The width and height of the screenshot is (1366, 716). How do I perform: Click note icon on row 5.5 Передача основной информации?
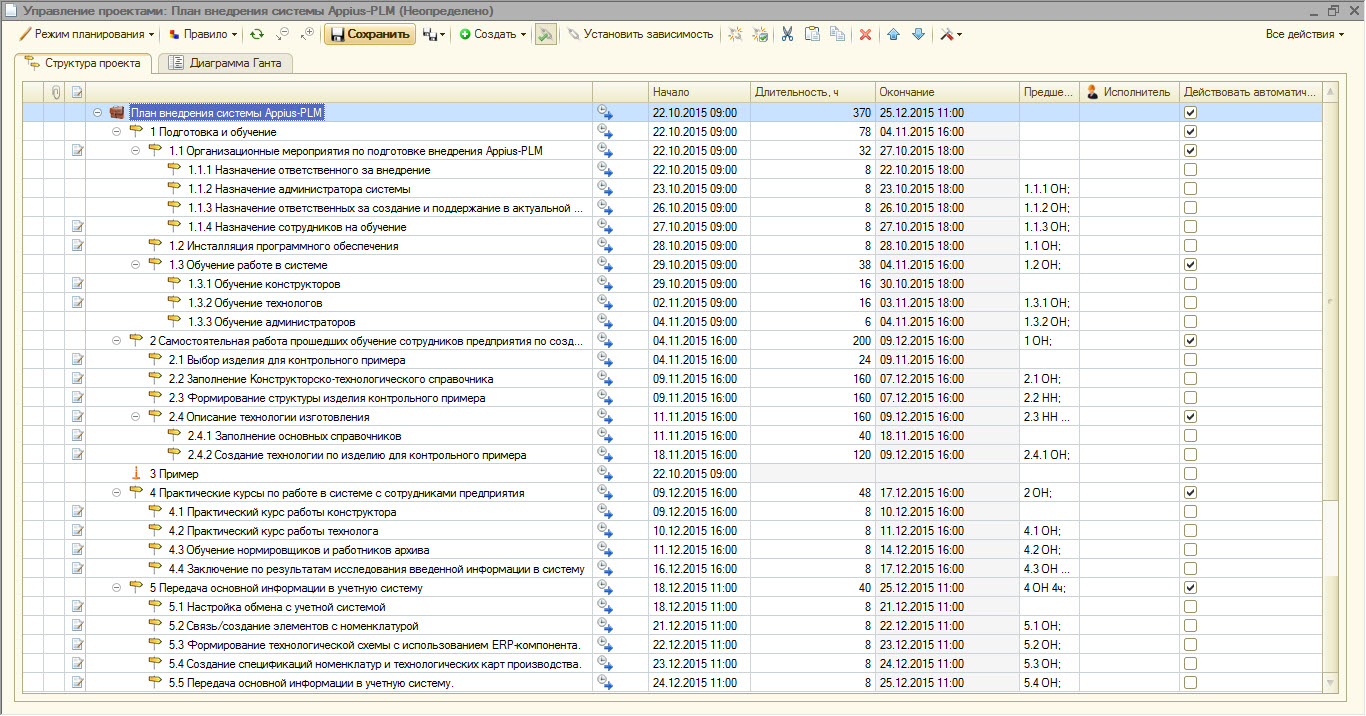click(x=76, y=683)
